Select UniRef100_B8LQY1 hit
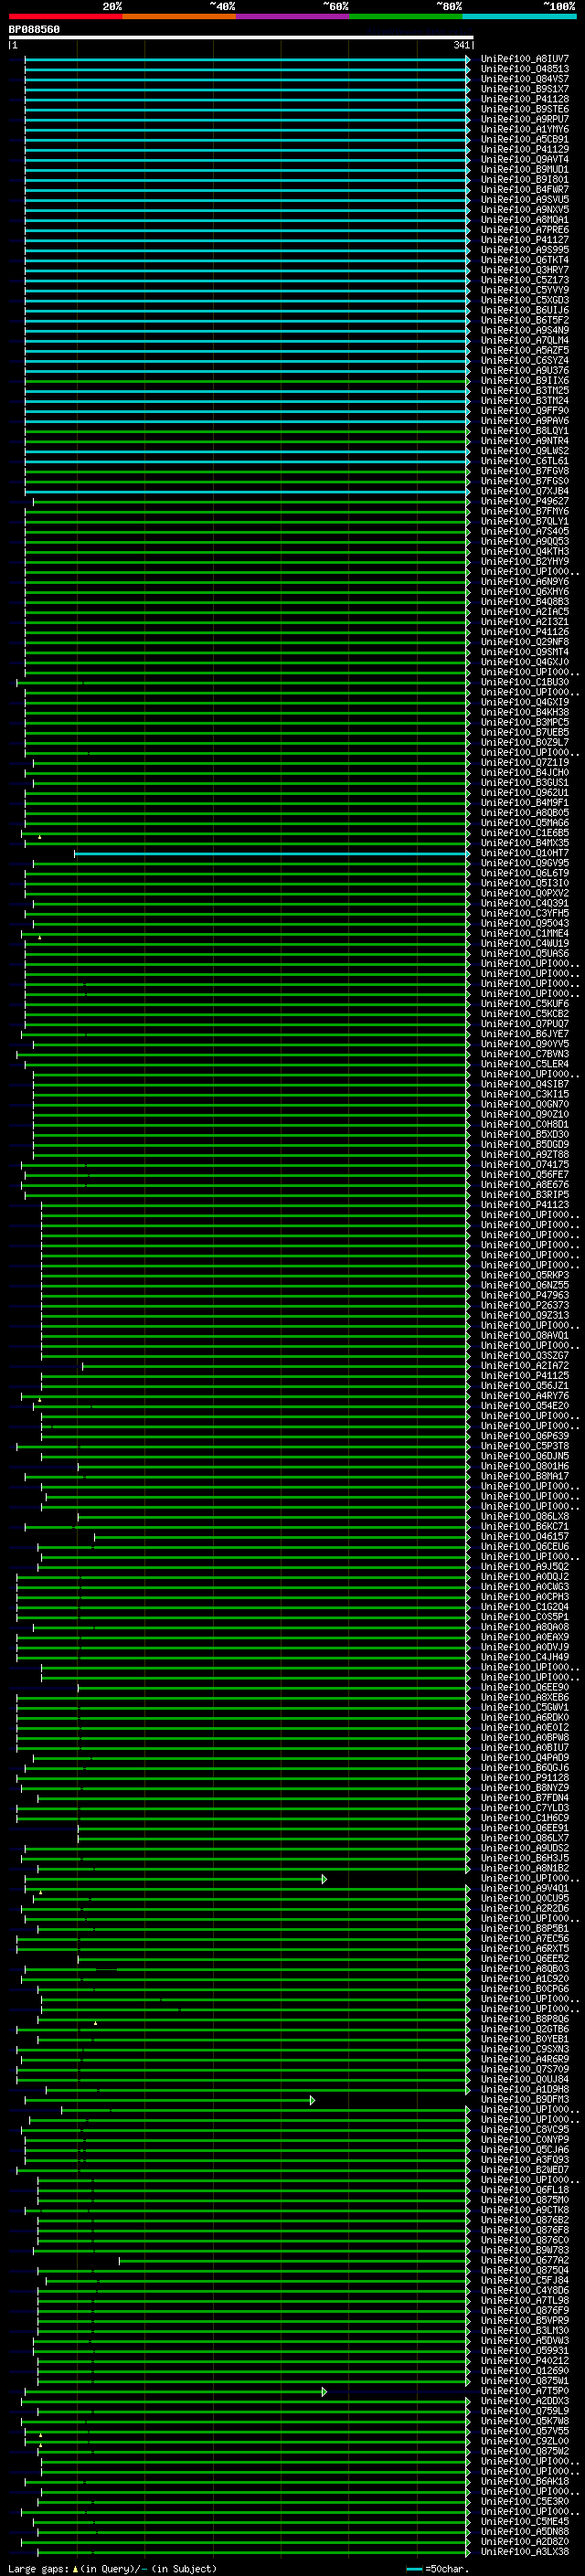The width and height of the screenshot is (585, 2576). click(x=524, y=431)
